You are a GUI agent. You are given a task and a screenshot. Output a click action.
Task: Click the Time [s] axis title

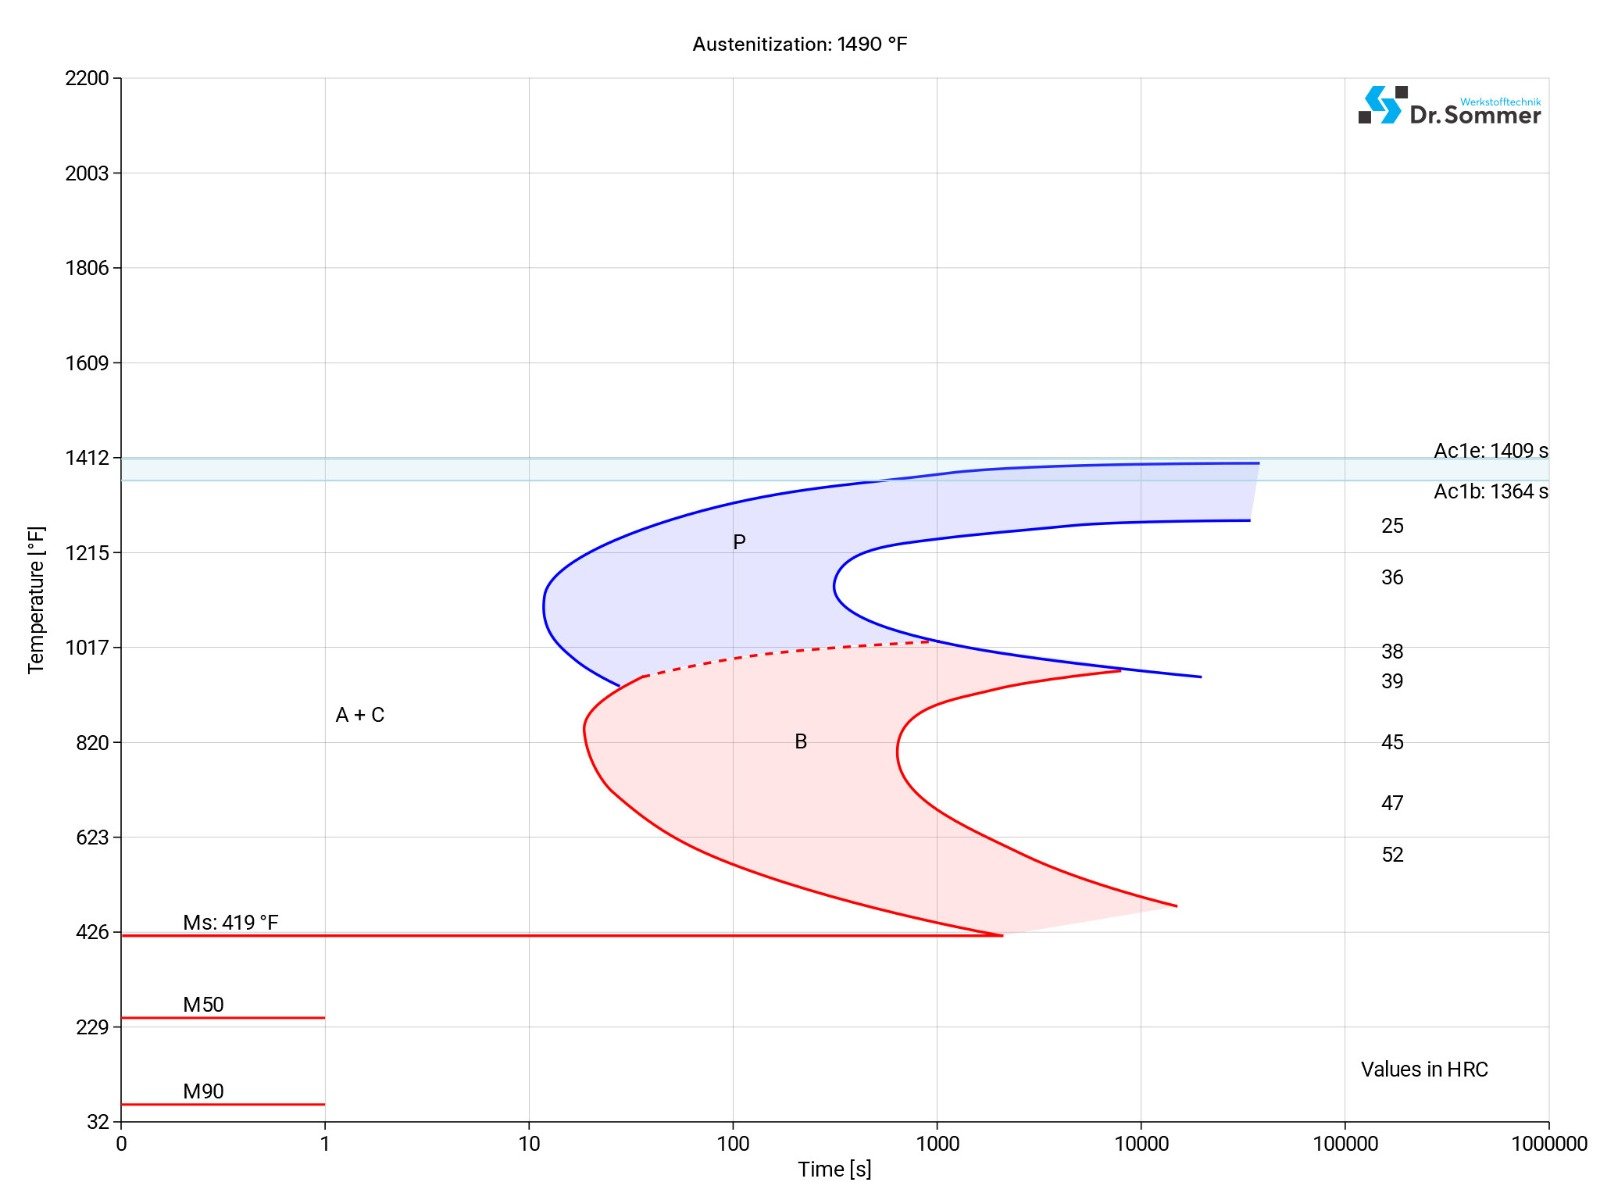coord(834,1169)
